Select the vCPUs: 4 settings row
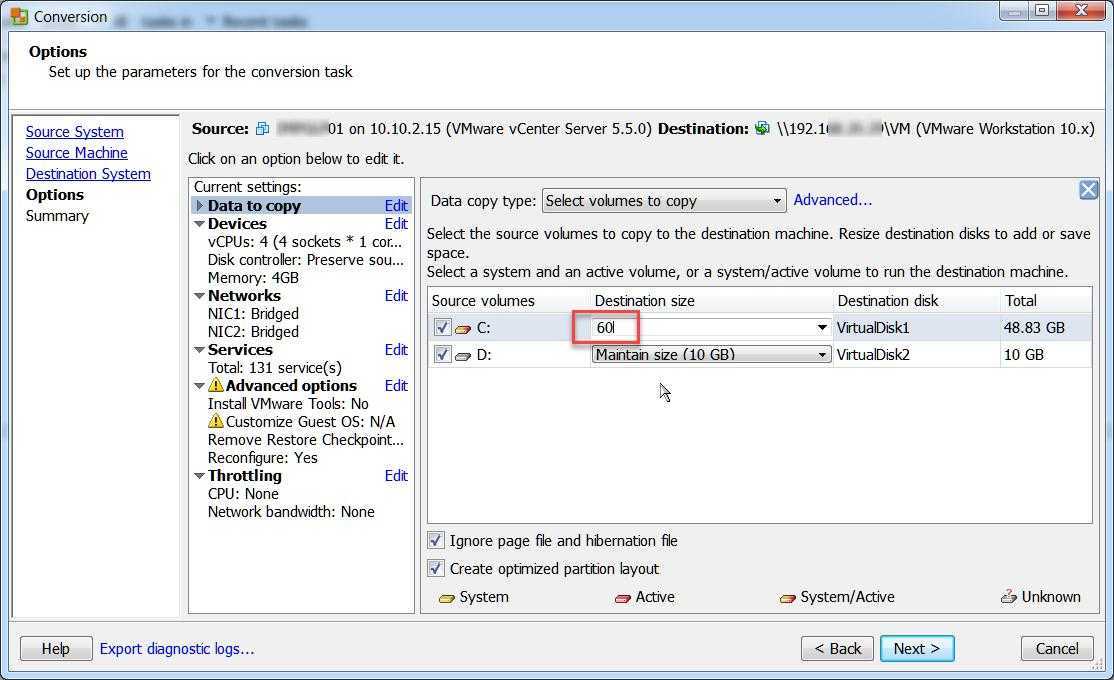 click(x=305, y=242)
